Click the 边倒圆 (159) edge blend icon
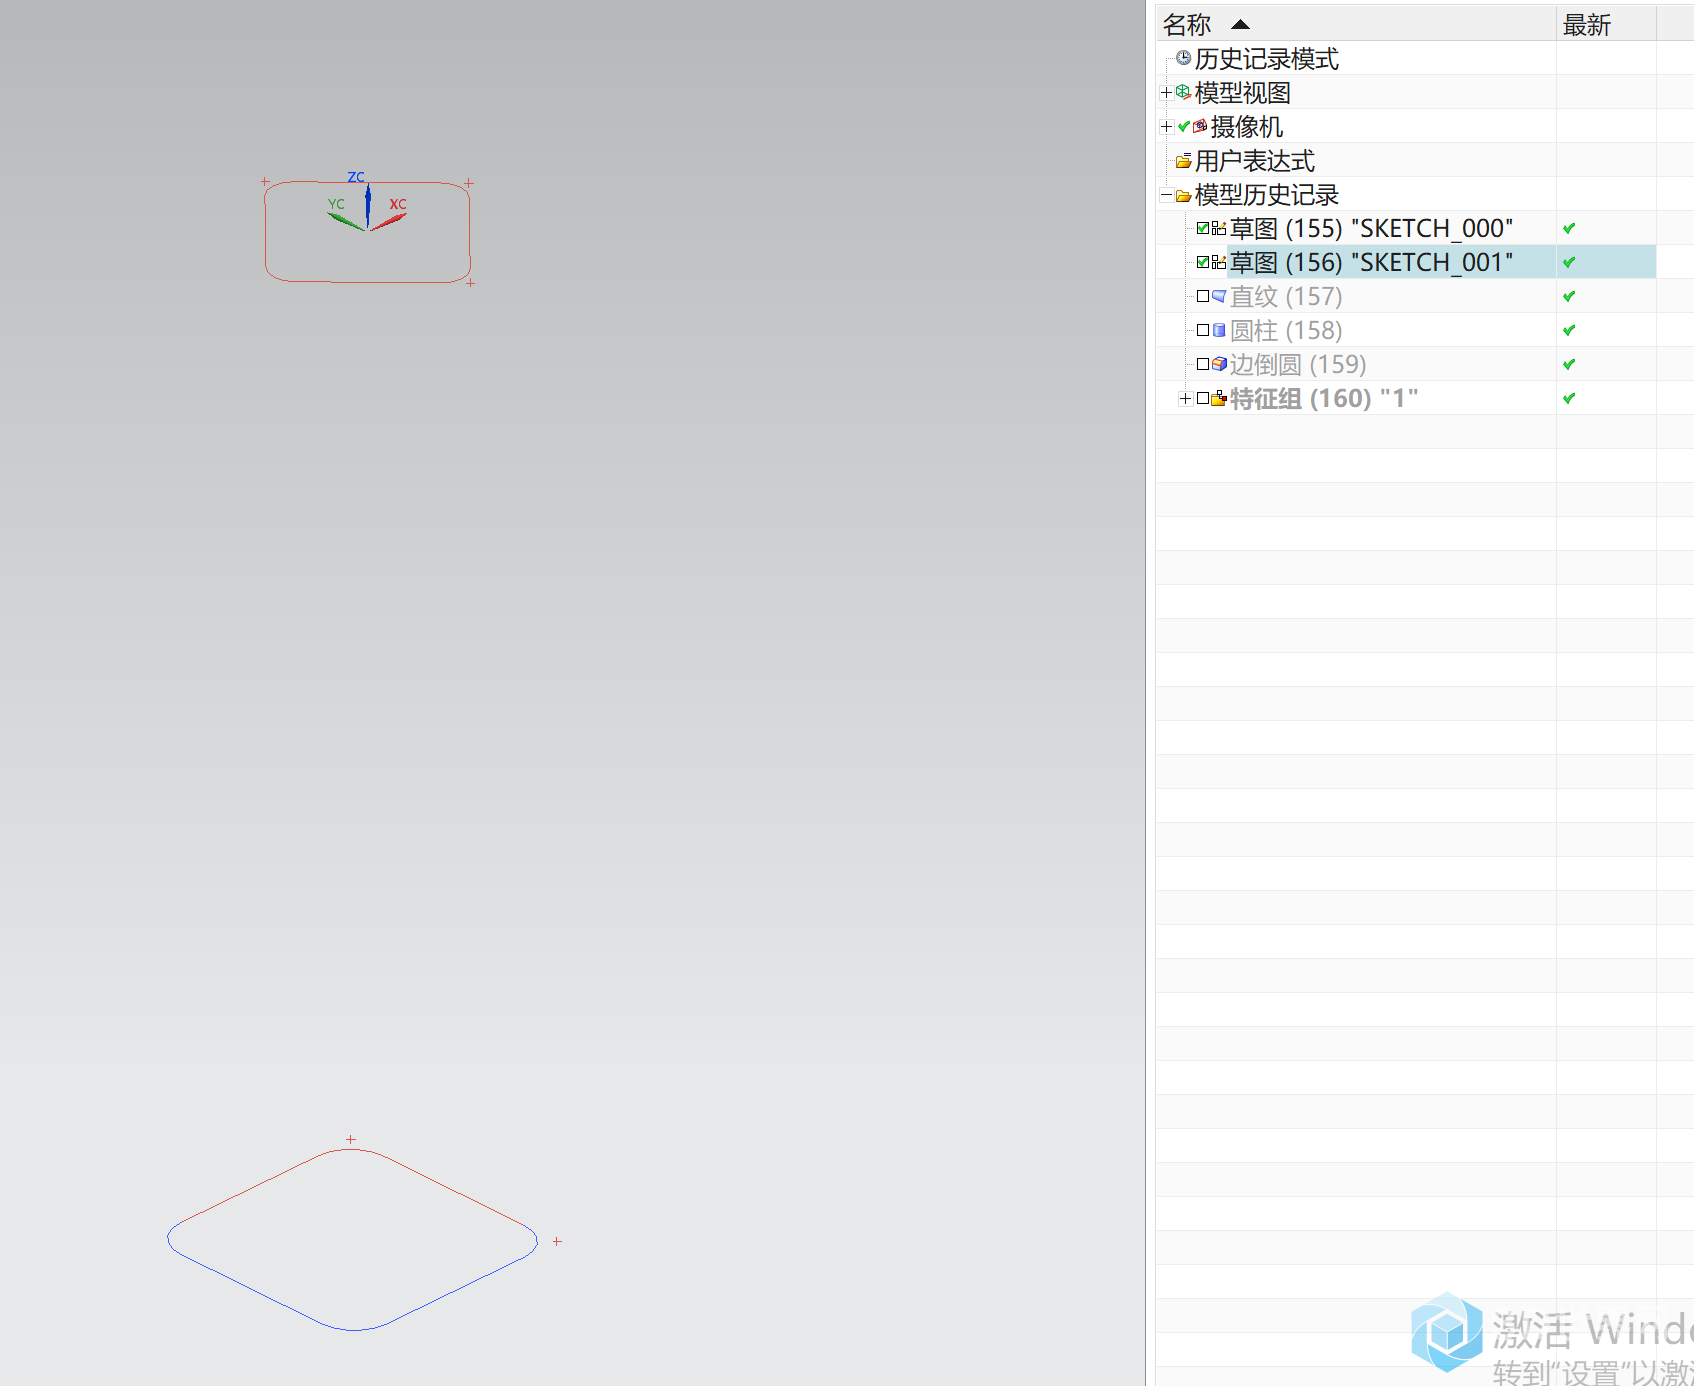Image resolution: width=1694 pixels, height=1386 pixels. point(1219,364)
